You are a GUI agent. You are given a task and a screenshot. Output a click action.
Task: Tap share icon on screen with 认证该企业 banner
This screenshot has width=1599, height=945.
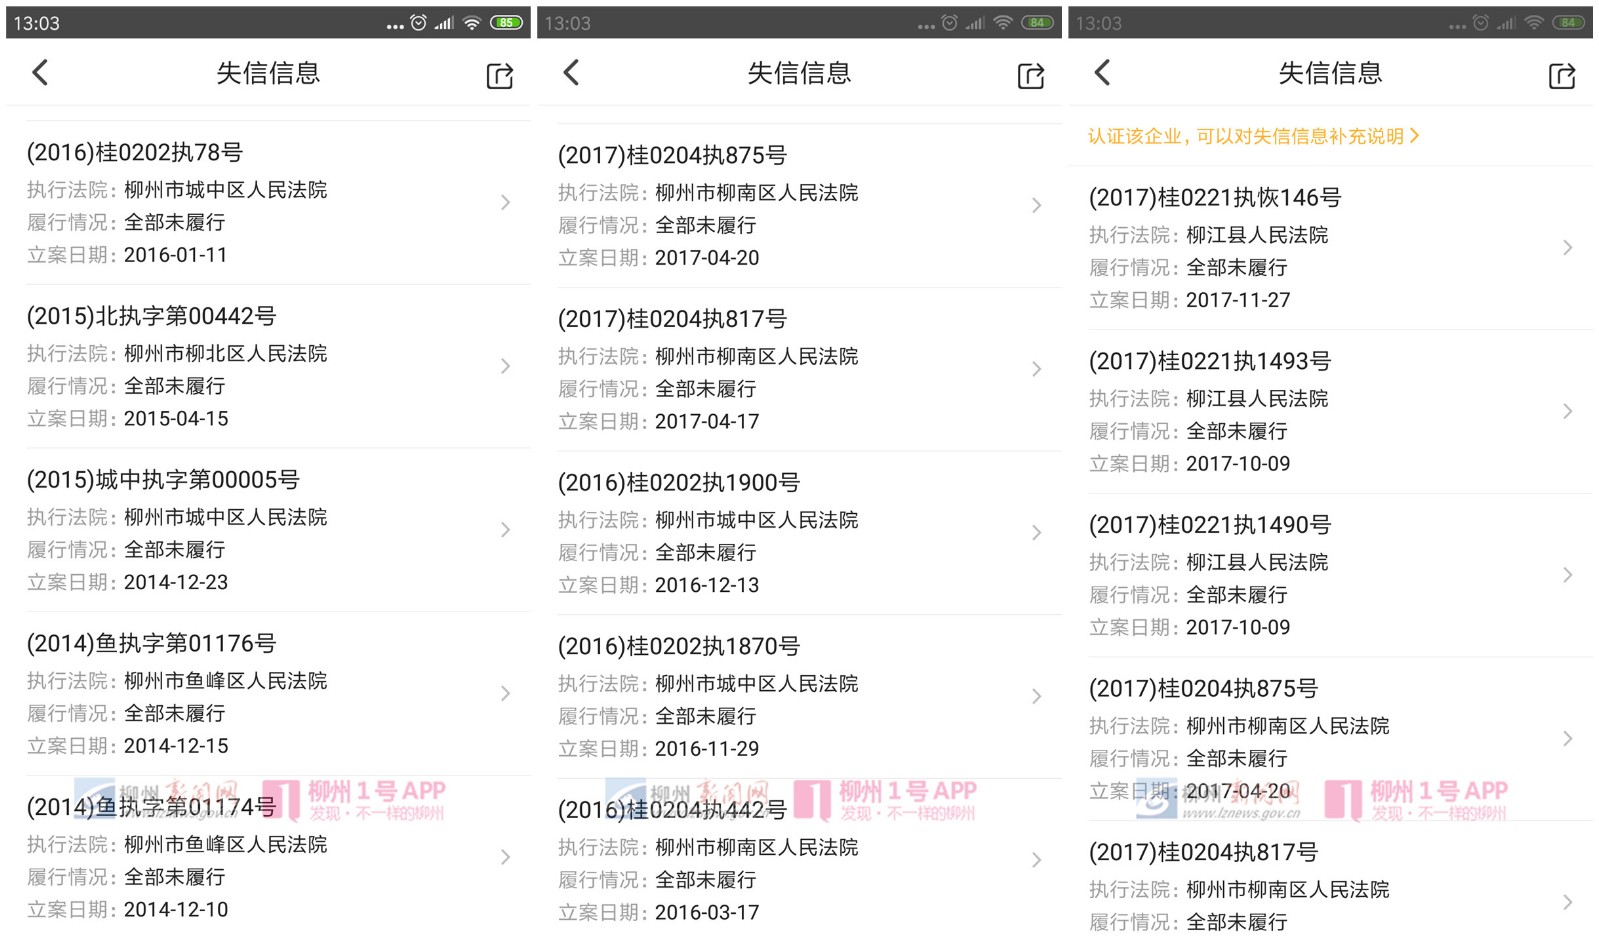pos(1562,75)
